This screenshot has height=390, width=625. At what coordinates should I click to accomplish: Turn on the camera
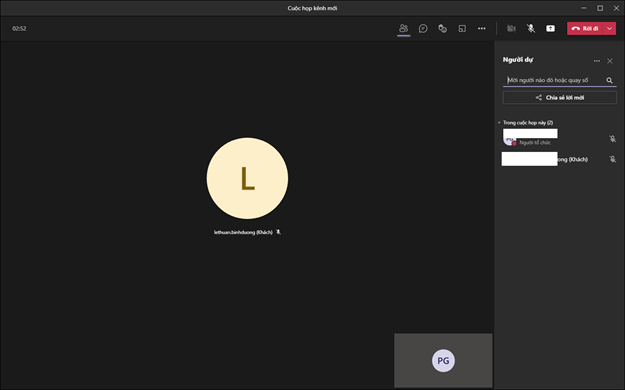pyautogui.click(x=511, y=28)
